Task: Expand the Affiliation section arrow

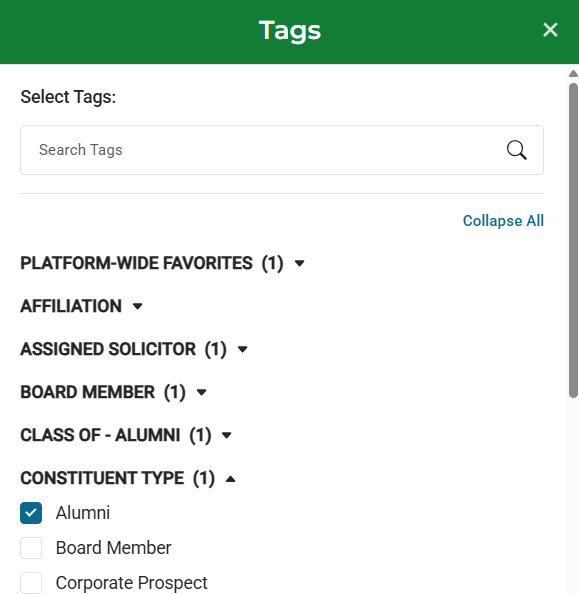Action: (x=138, y=306)
